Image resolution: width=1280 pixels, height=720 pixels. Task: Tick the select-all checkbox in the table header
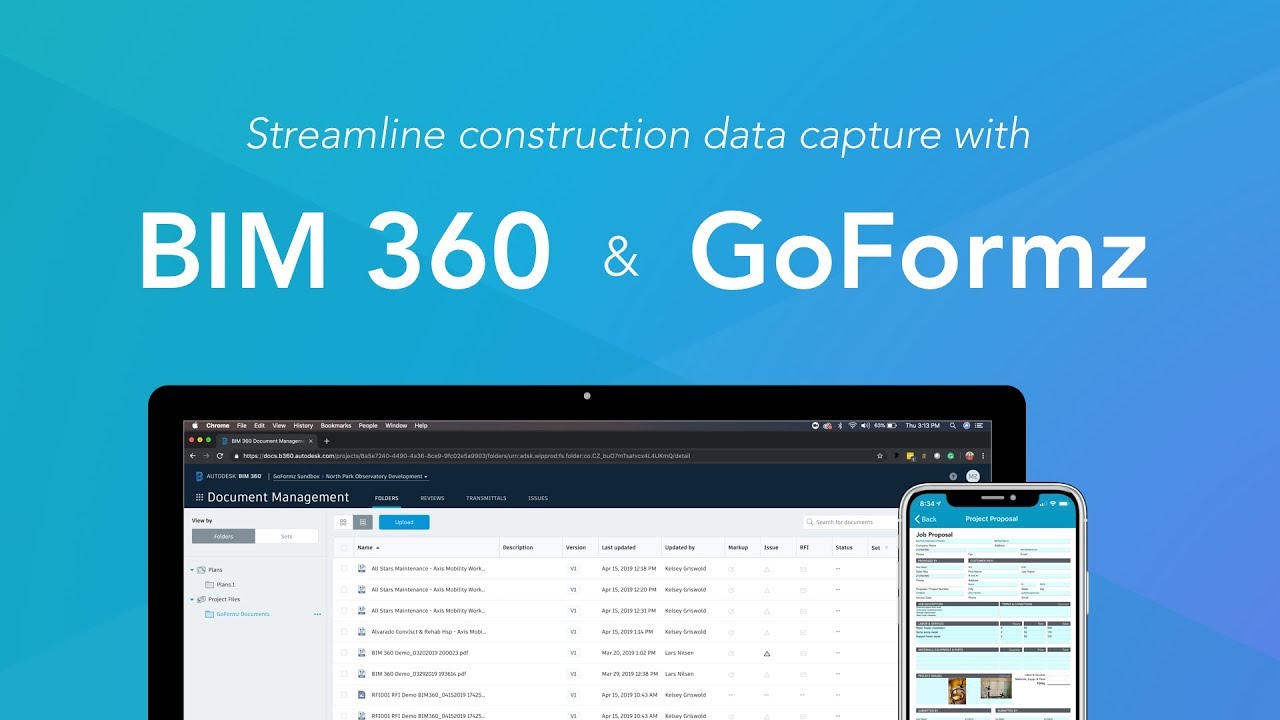coord(345,548)
